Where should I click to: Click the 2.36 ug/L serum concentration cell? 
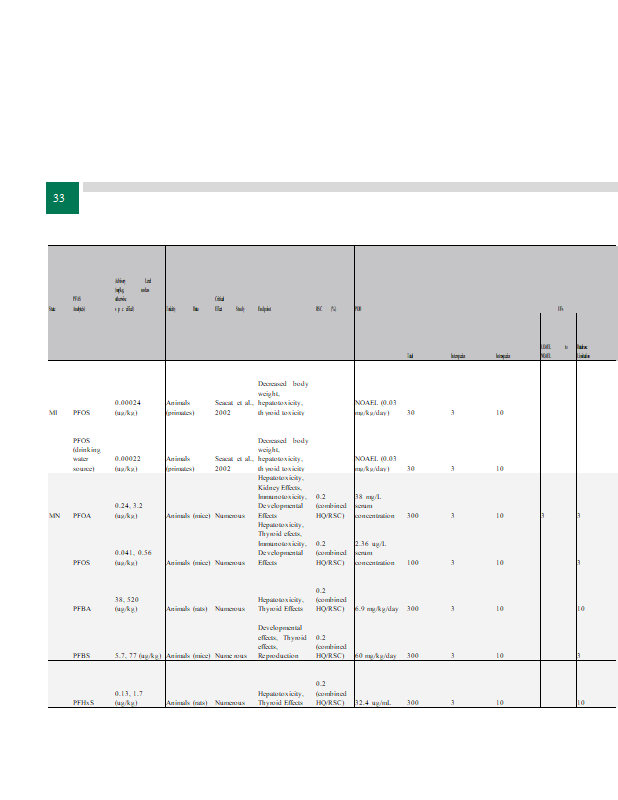[375, 553]
